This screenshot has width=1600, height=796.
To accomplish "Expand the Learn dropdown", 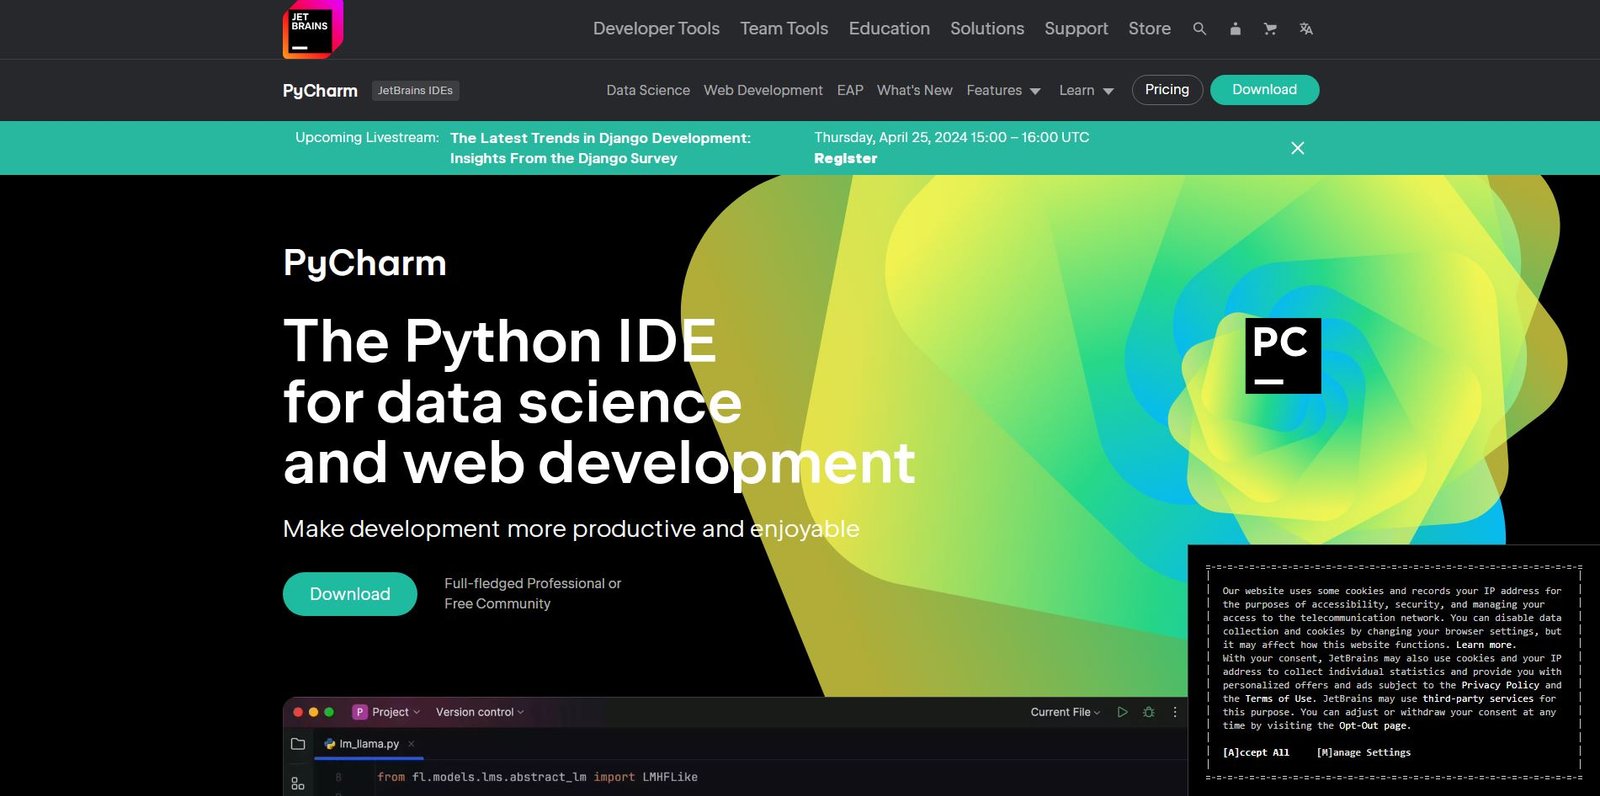I will point(1086,90).
